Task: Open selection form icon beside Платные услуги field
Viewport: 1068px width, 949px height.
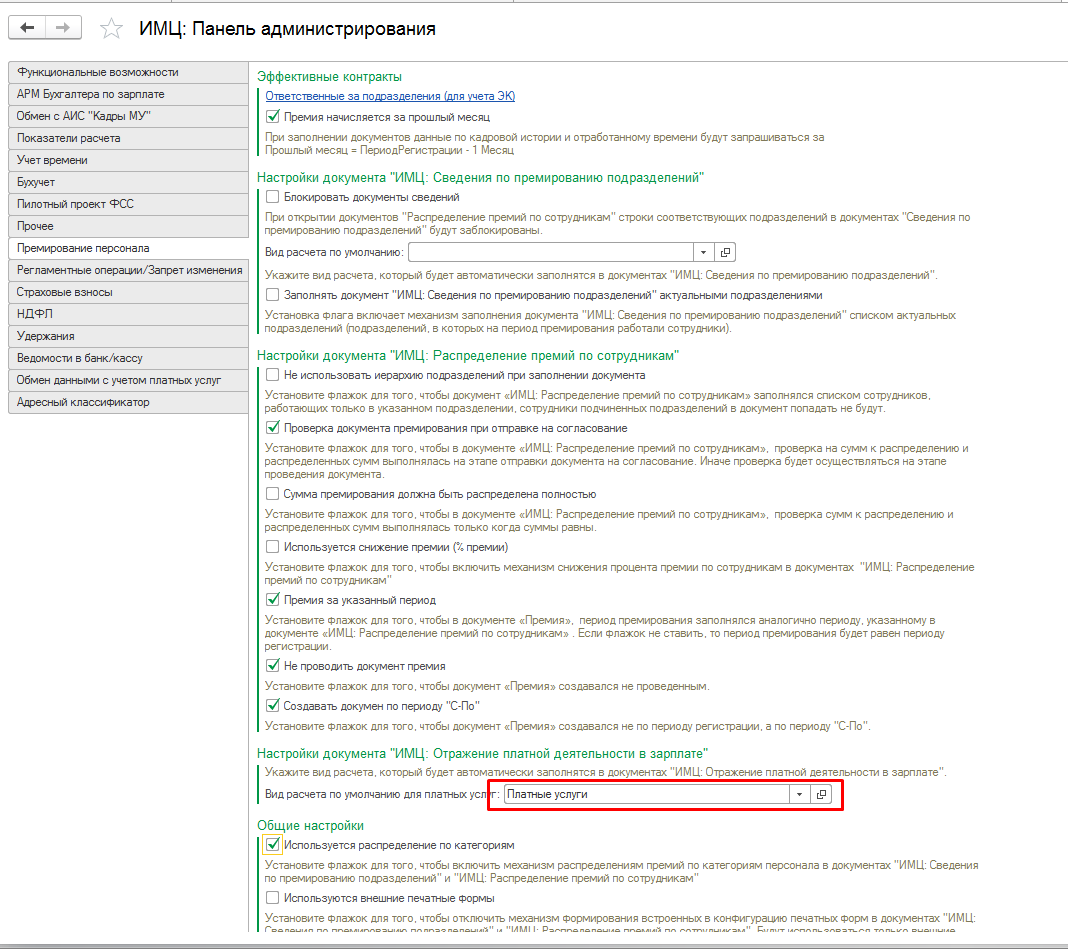Action: [x=822, y=794]
